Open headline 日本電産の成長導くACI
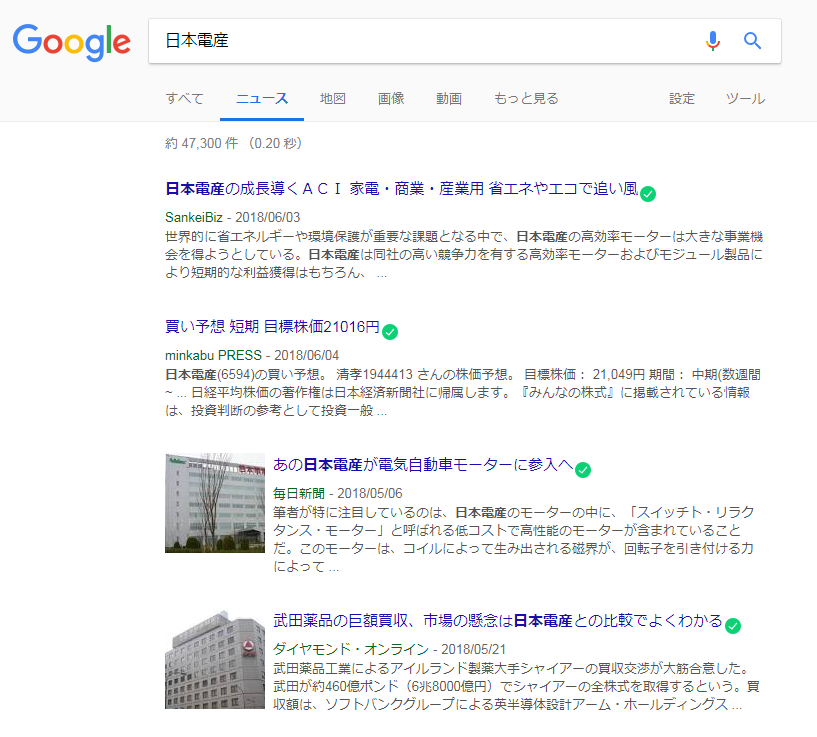The image size is (817, 737). tap(401, 189)
